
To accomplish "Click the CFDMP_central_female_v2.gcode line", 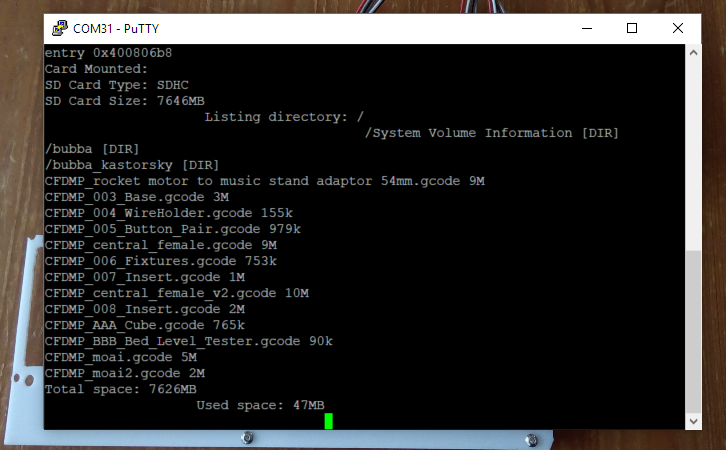I will tap(176, 293).
